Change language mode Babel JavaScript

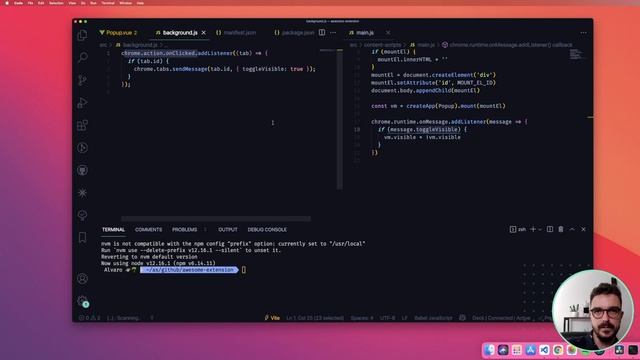pos(433,318)
